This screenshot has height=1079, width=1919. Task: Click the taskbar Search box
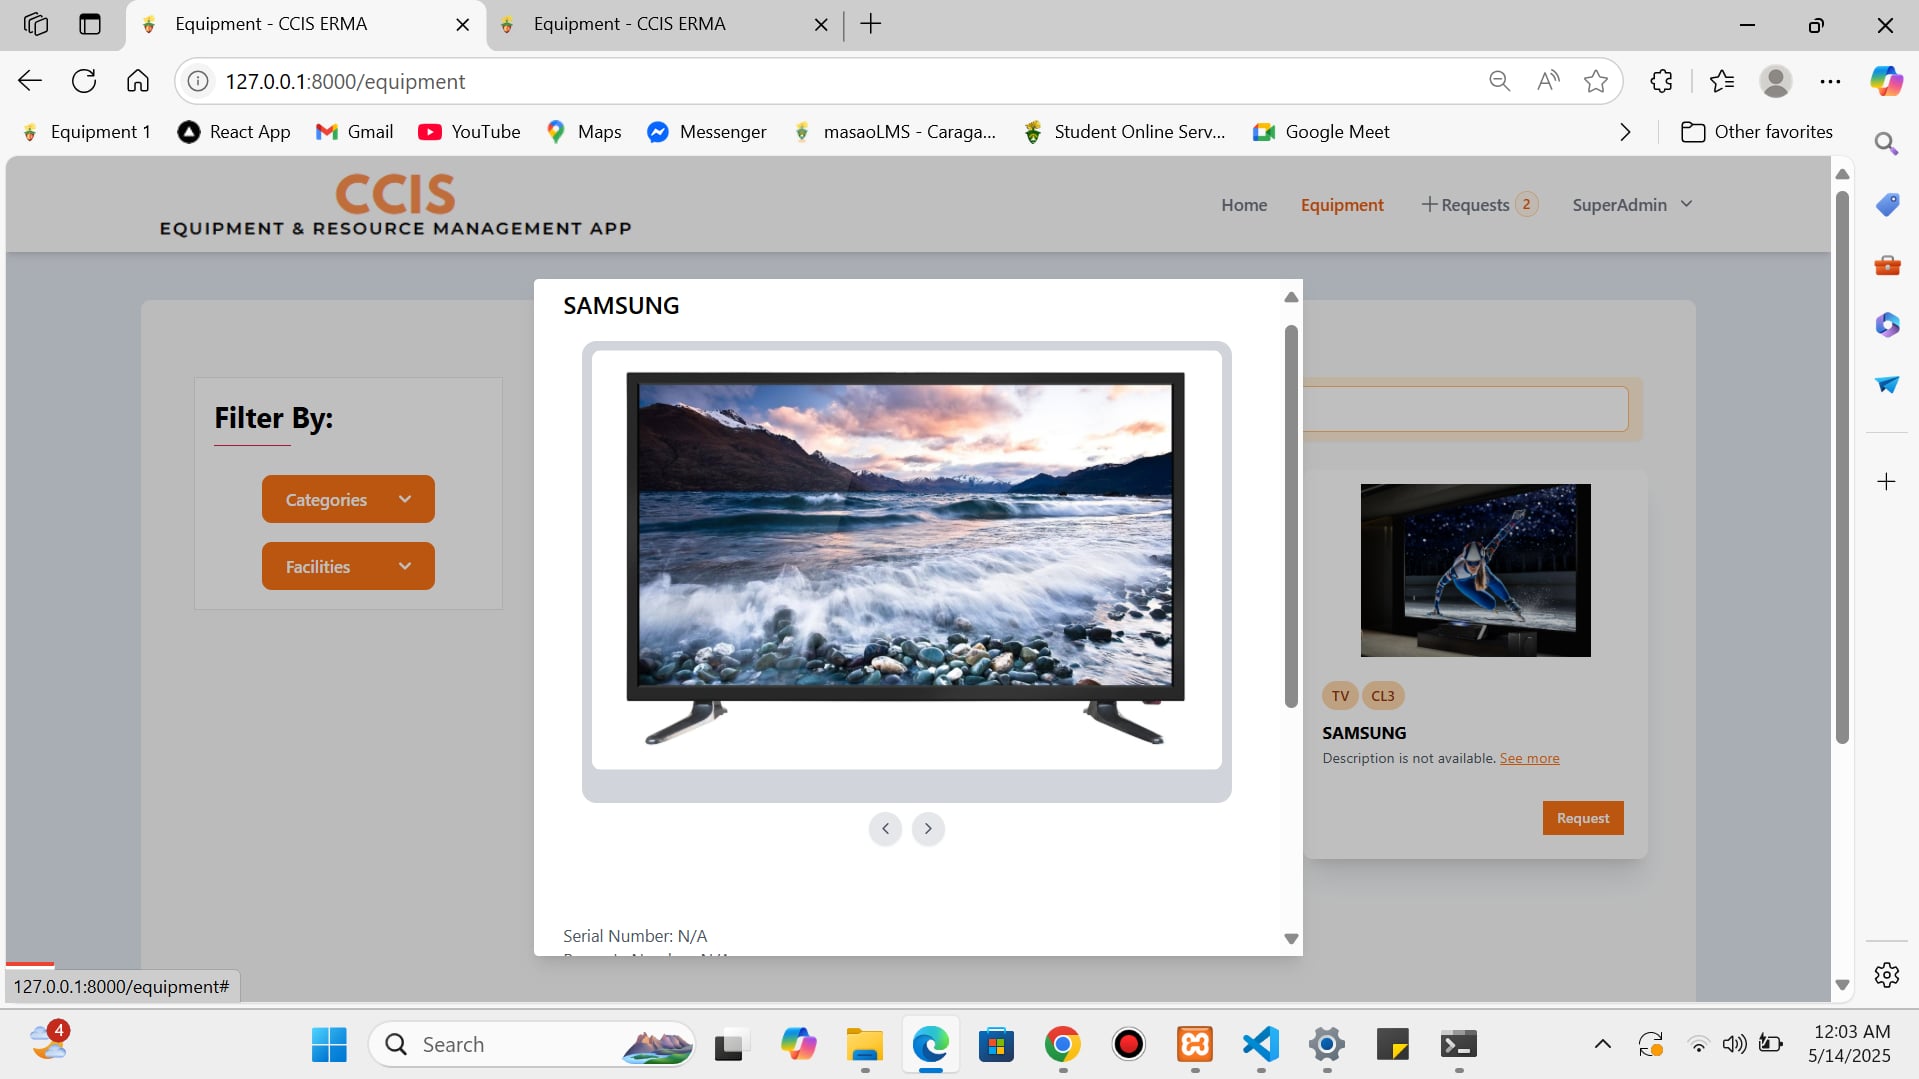[532, 1045]
